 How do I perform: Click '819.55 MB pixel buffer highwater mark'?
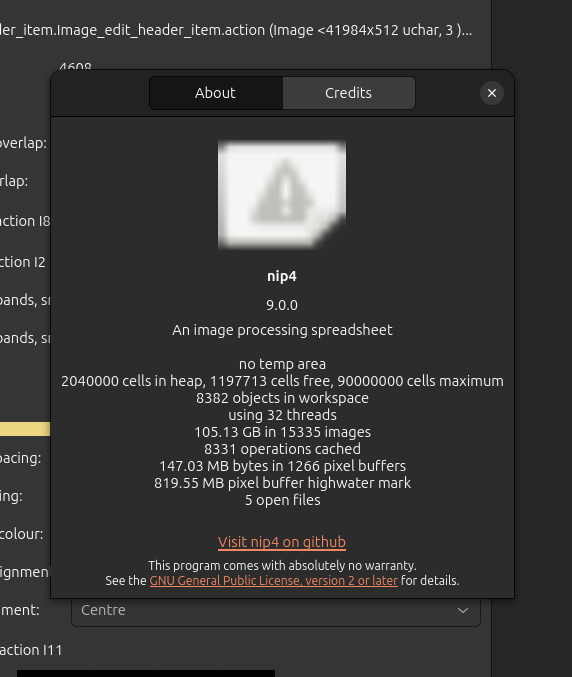[282, 483]
